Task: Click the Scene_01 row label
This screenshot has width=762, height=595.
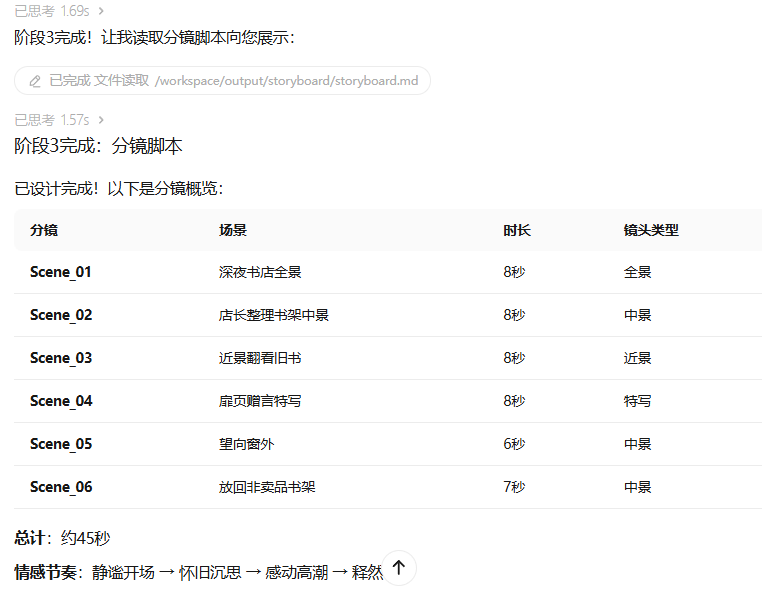Action: 61,272
